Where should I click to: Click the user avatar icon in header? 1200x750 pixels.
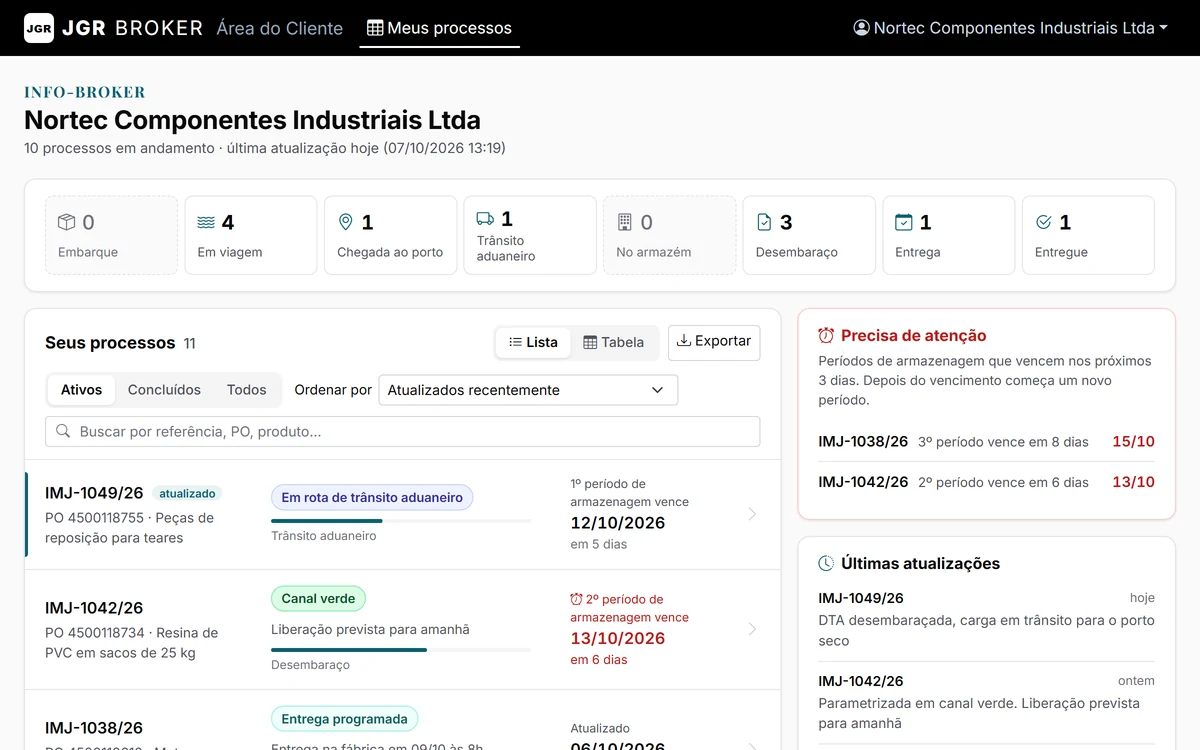[x=861, y=28]
